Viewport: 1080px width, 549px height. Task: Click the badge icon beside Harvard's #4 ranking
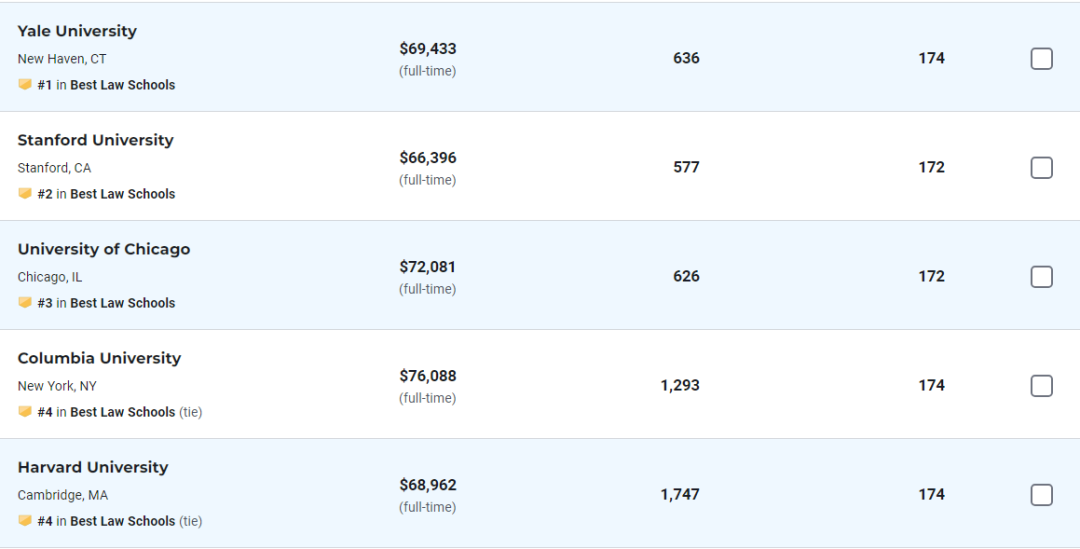[x=25, y=521]
